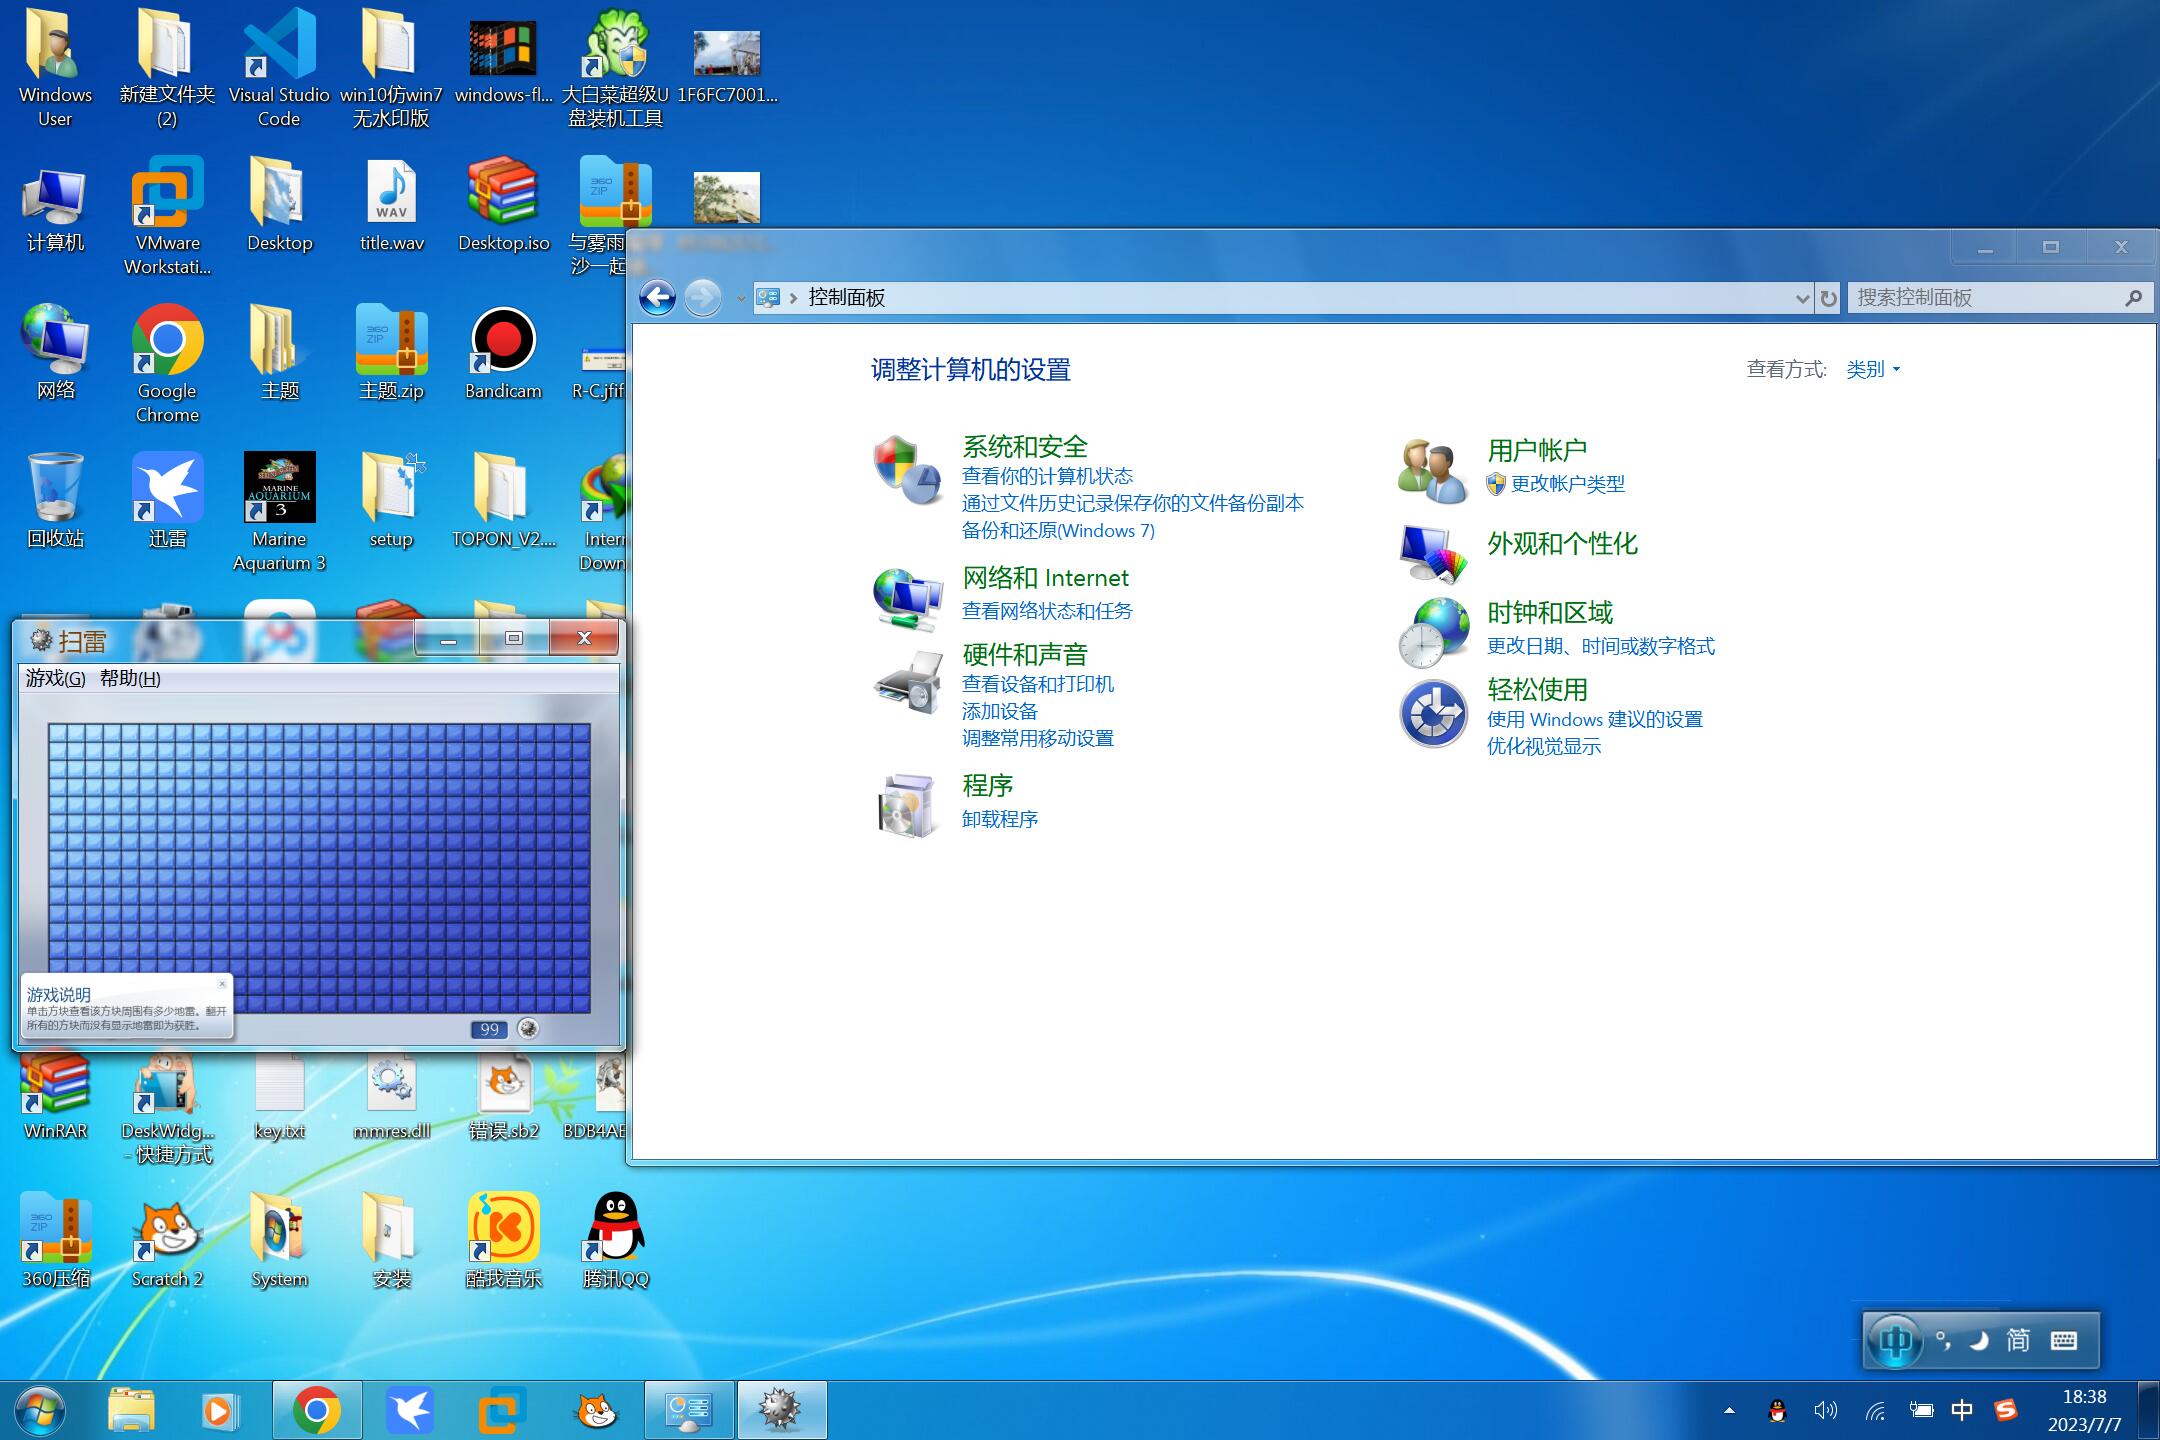Image resolution: width=2160 pixels, height=1440 pixels.
Task: Click 优化视觉显示 link
Action: (x=1543, y=746)
